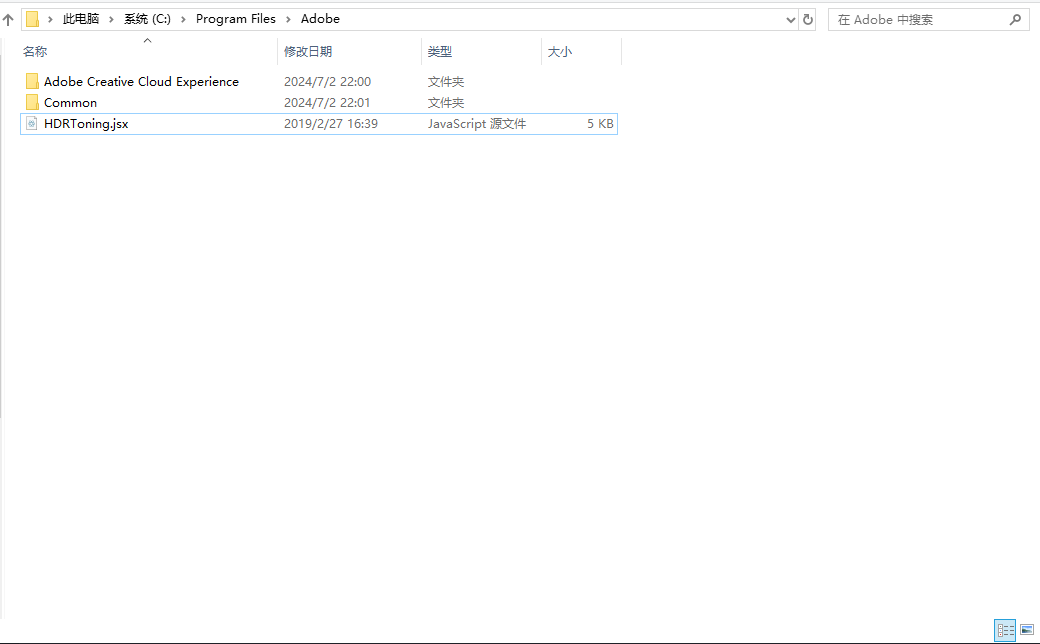Switch to details view layout
The height and width of the screenshot is (644, 1040).
[x=1006, y=630]
